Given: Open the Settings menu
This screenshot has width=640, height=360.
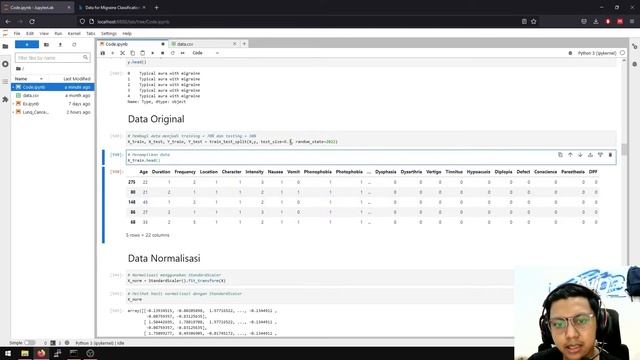Looking at the screenshot, I should (x=109, y=33).
